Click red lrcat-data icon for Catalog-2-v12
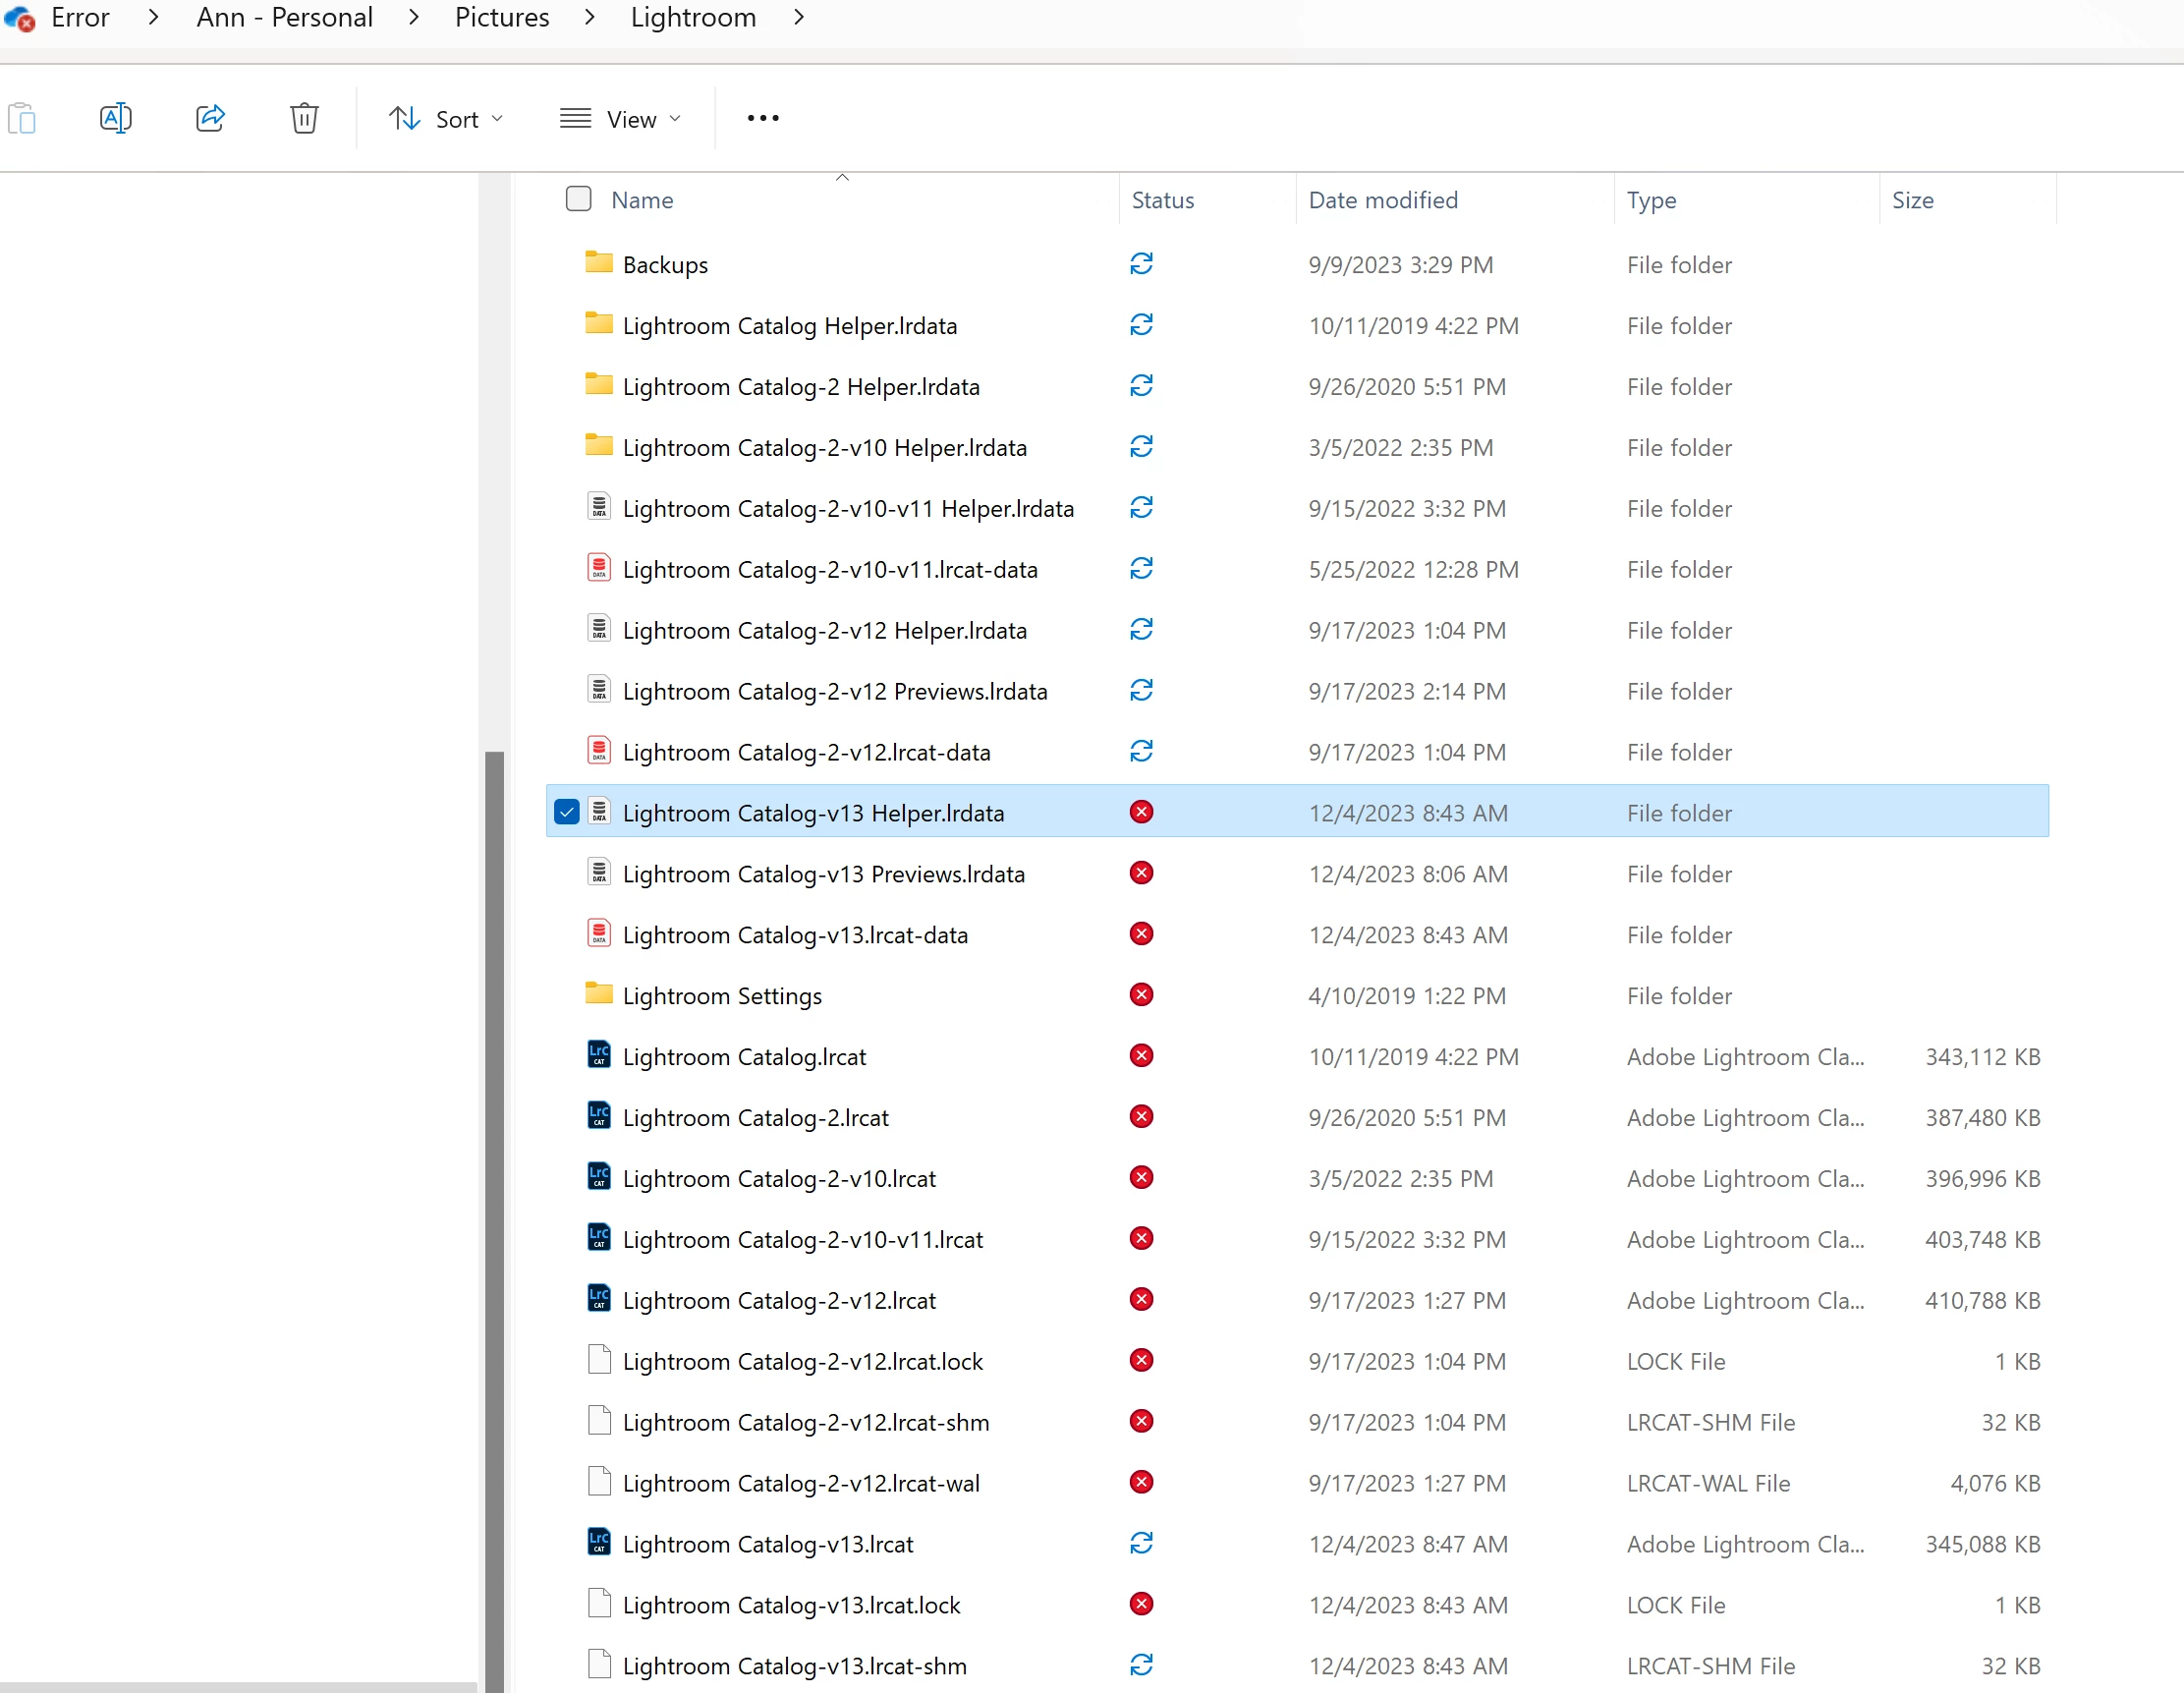This screenshot has height=1693, width=2184. click(599, 751)
